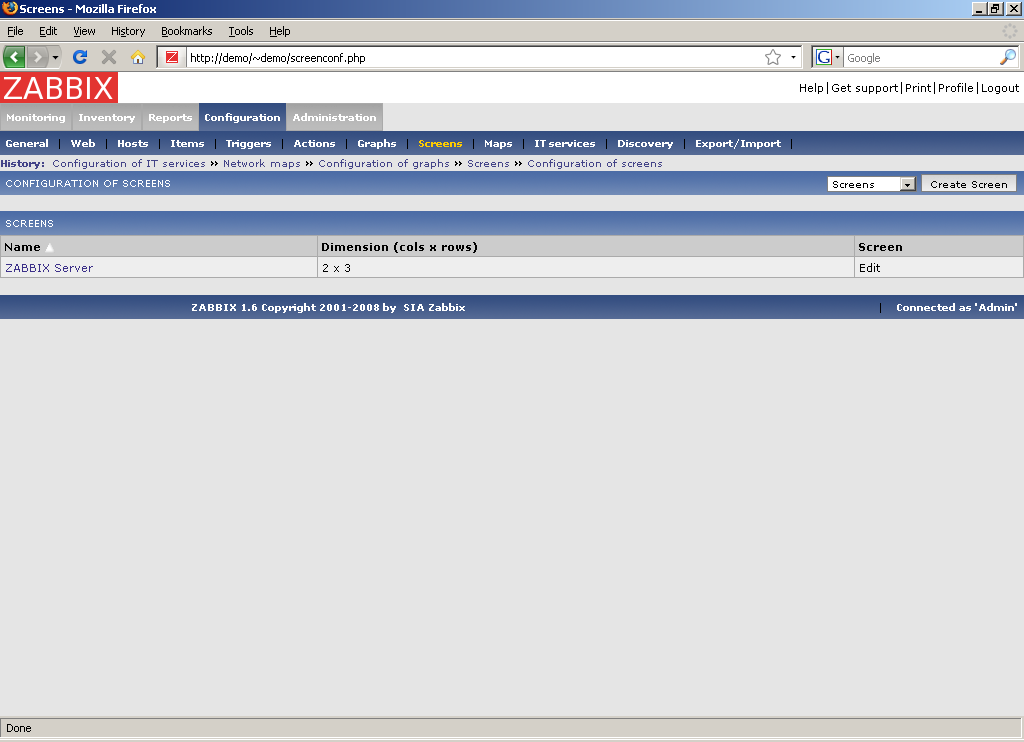The image size is (1024, 742).
Task: Click the Firefox icon in title bar
Action: pos(10,8)
